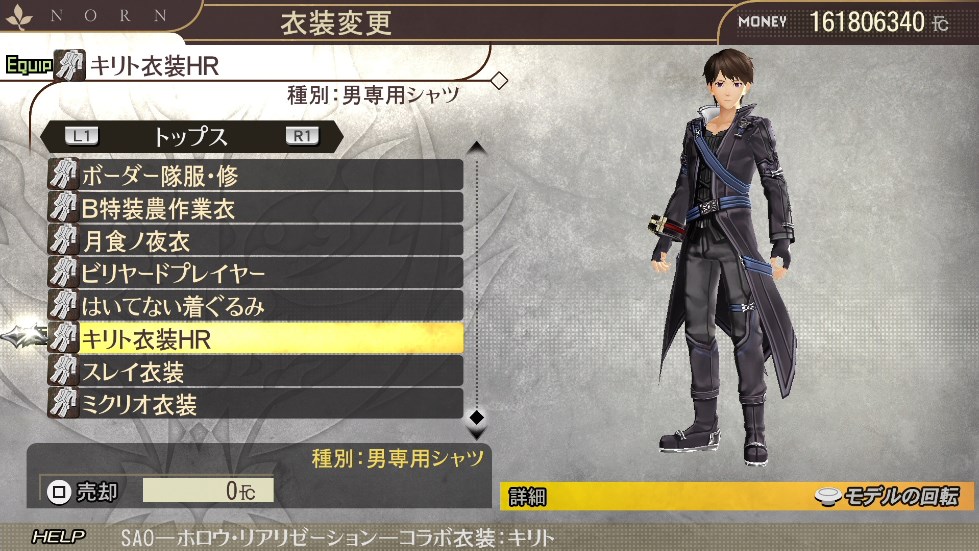The width and height of the screenshot is (979, 551).
Task: Click the shirt icon beside スレイ衣装
Action: [64, 371]
